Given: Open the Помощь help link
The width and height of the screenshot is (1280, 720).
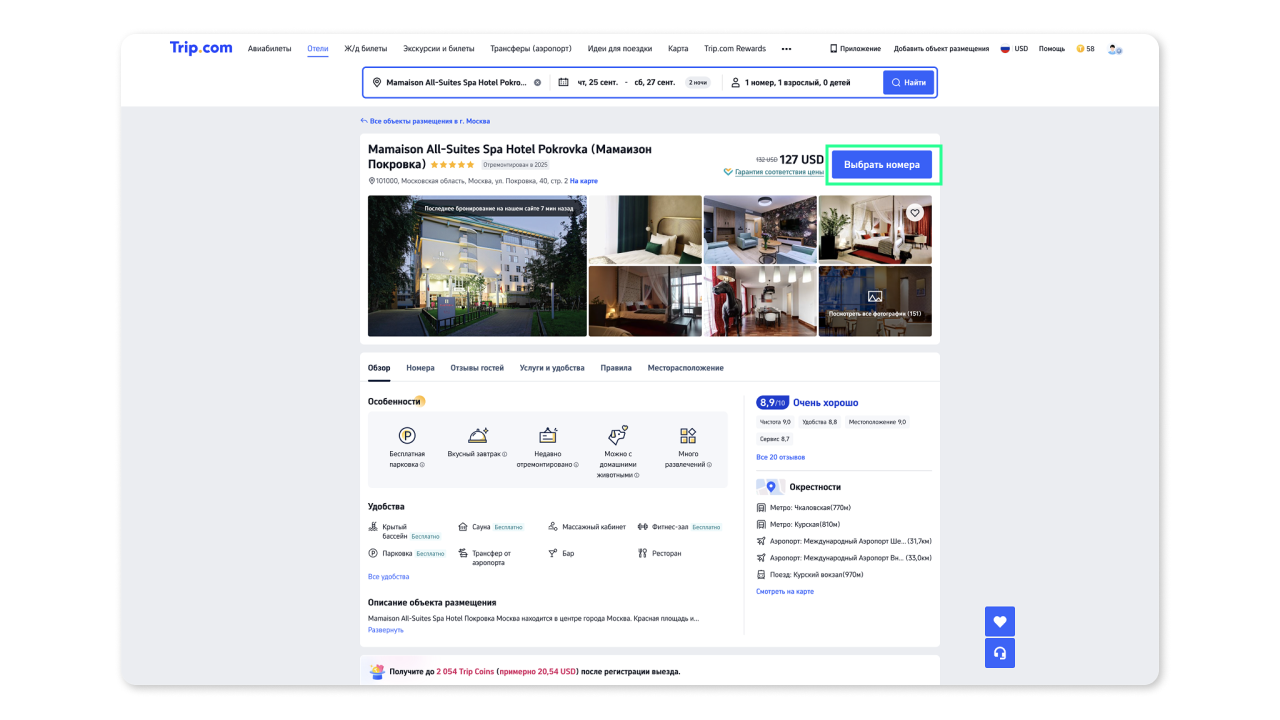Looking at the screenshot, I should [x=1052, y=49].
